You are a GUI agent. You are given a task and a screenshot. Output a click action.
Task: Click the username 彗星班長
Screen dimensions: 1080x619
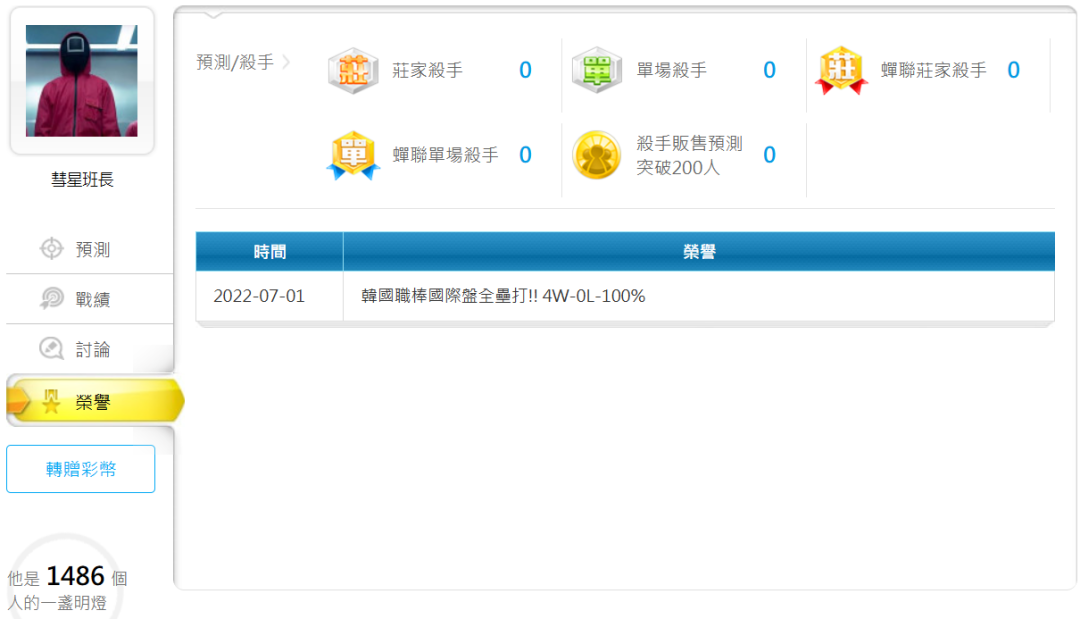click(82, 180)
